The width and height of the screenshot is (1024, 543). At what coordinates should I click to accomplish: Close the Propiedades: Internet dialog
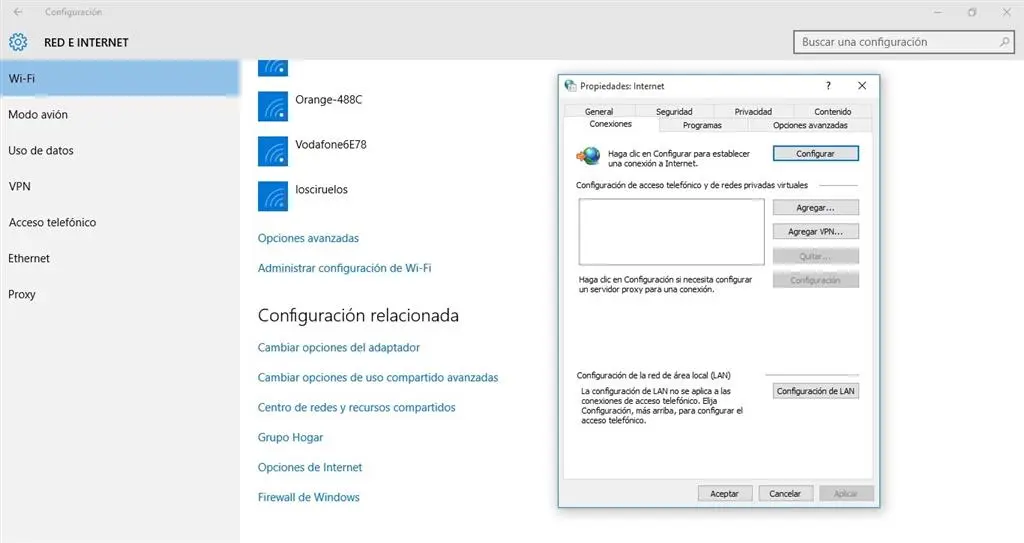click(x=862, y=86)
